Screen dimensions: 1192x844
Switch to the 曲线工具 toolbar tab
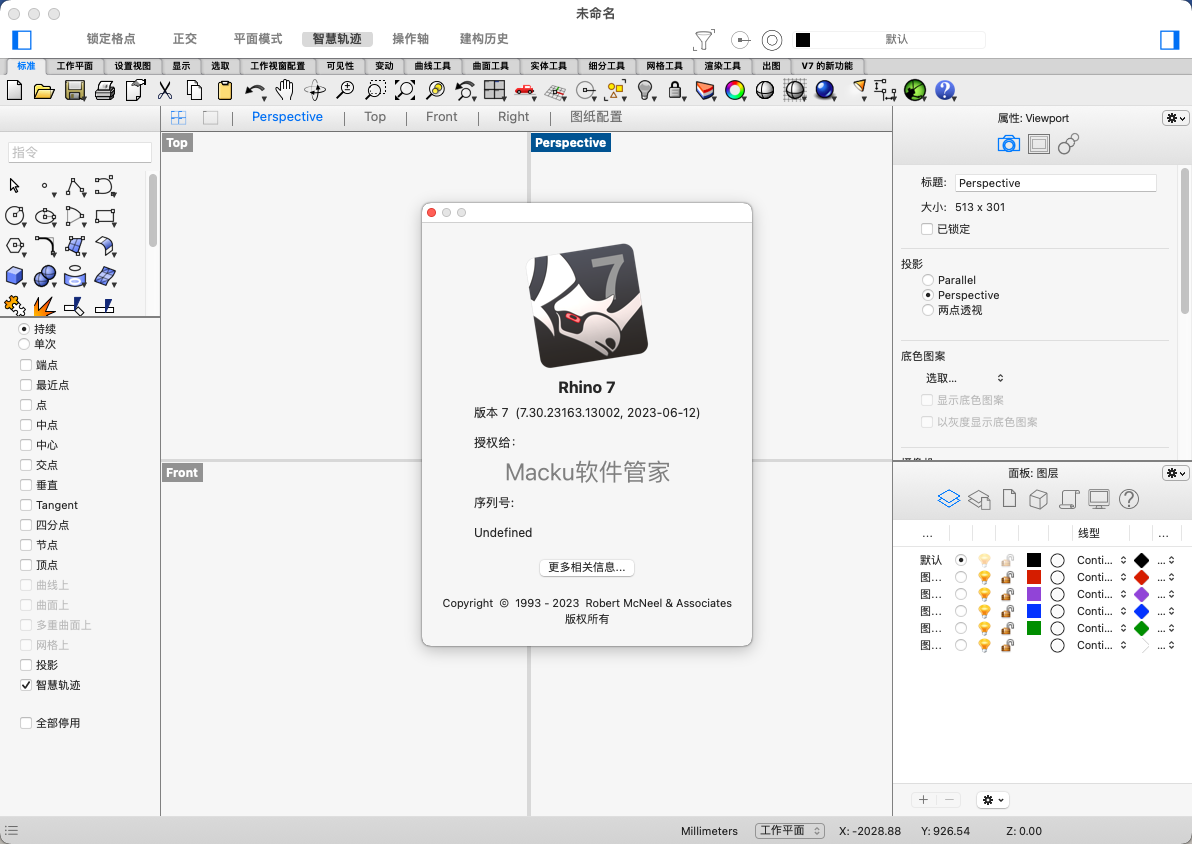[x=433, y=66]
